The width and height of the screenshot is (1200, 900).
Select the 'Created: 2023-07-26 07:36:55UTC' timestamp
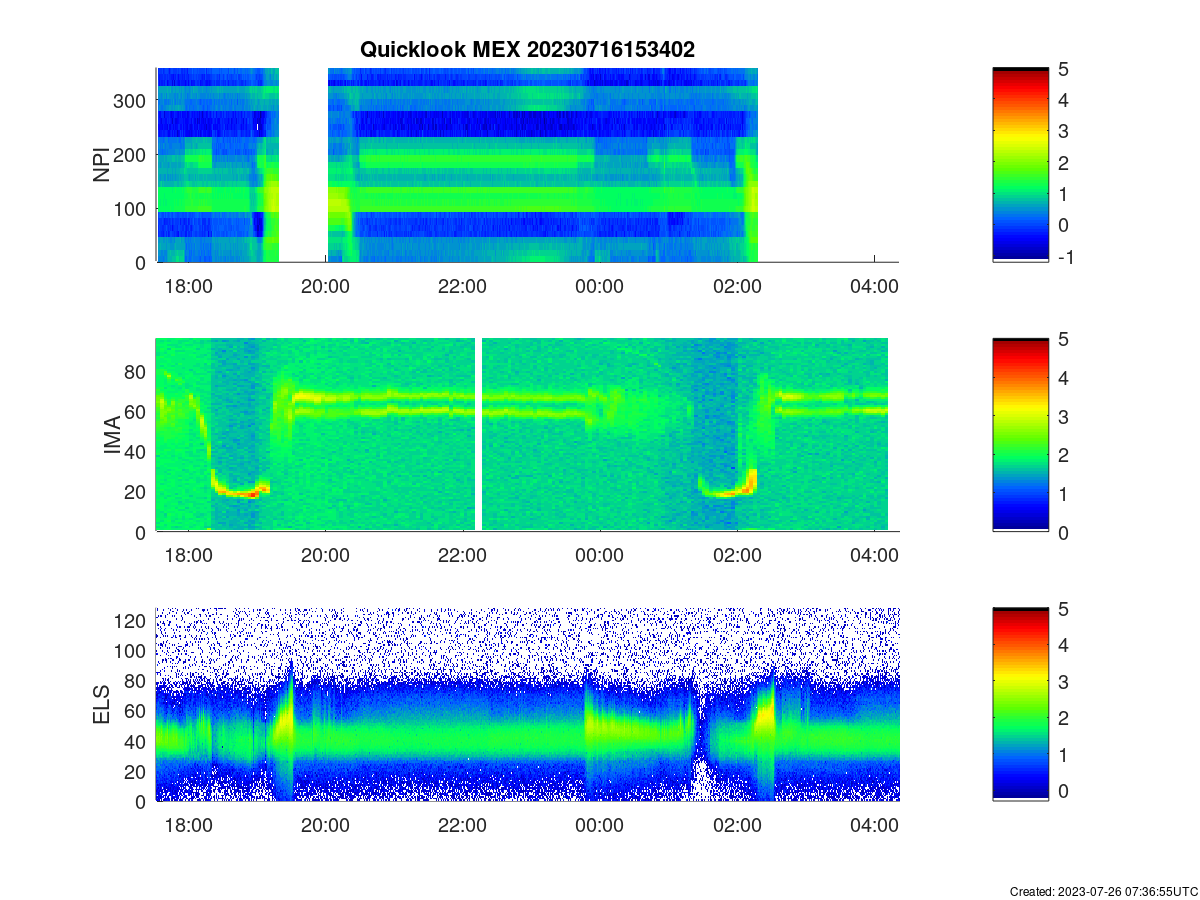(1103, 891)
